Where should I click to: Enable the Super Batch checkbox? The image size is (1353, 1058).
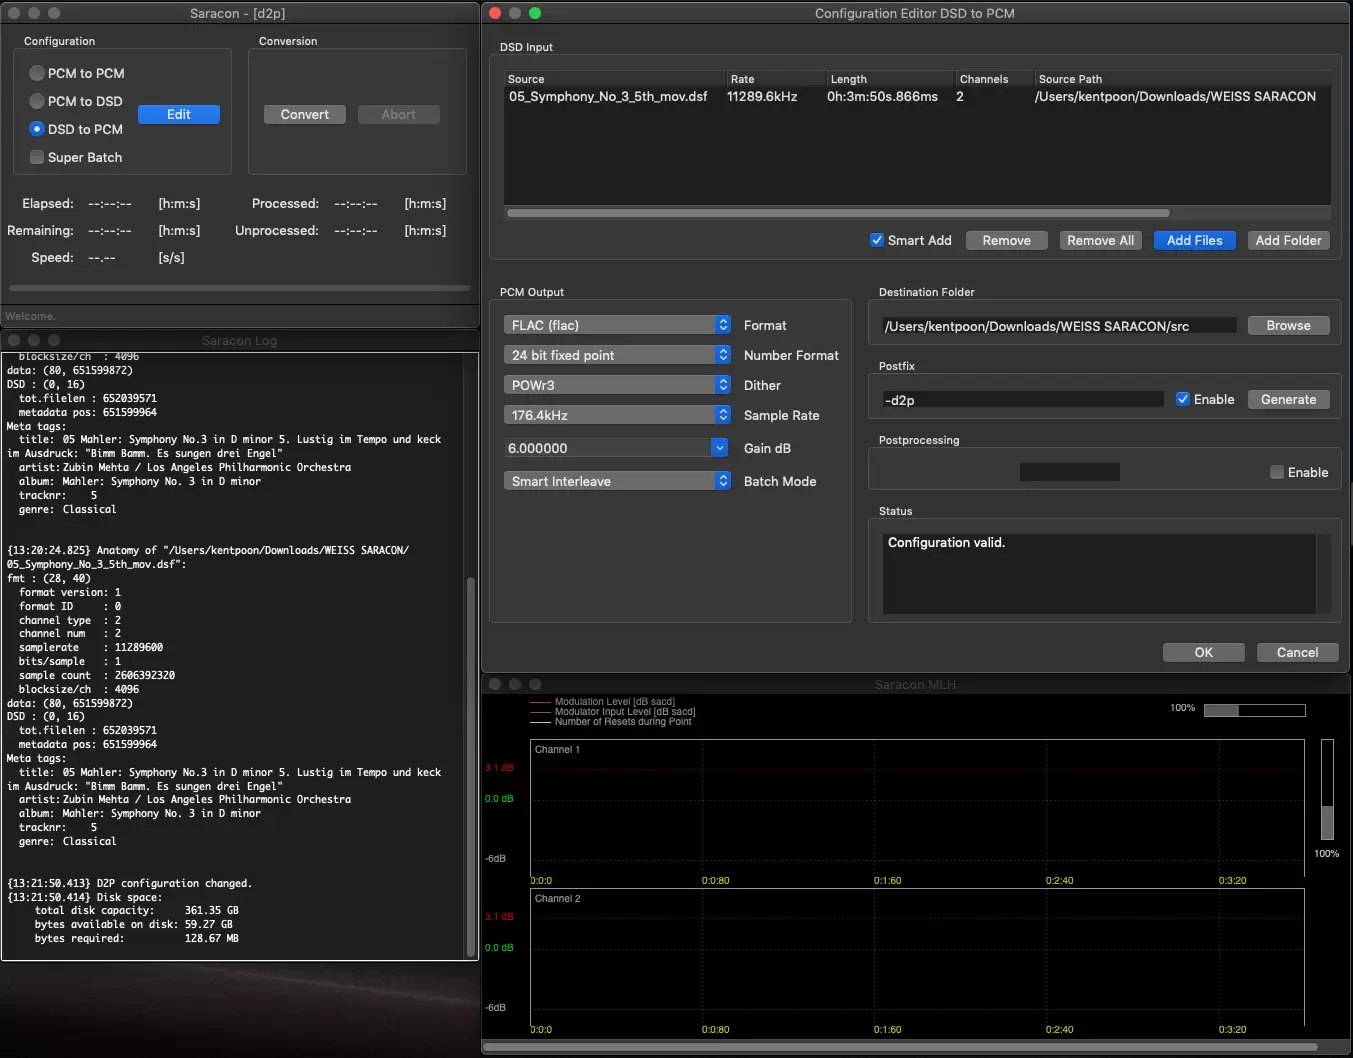[37, 157]
